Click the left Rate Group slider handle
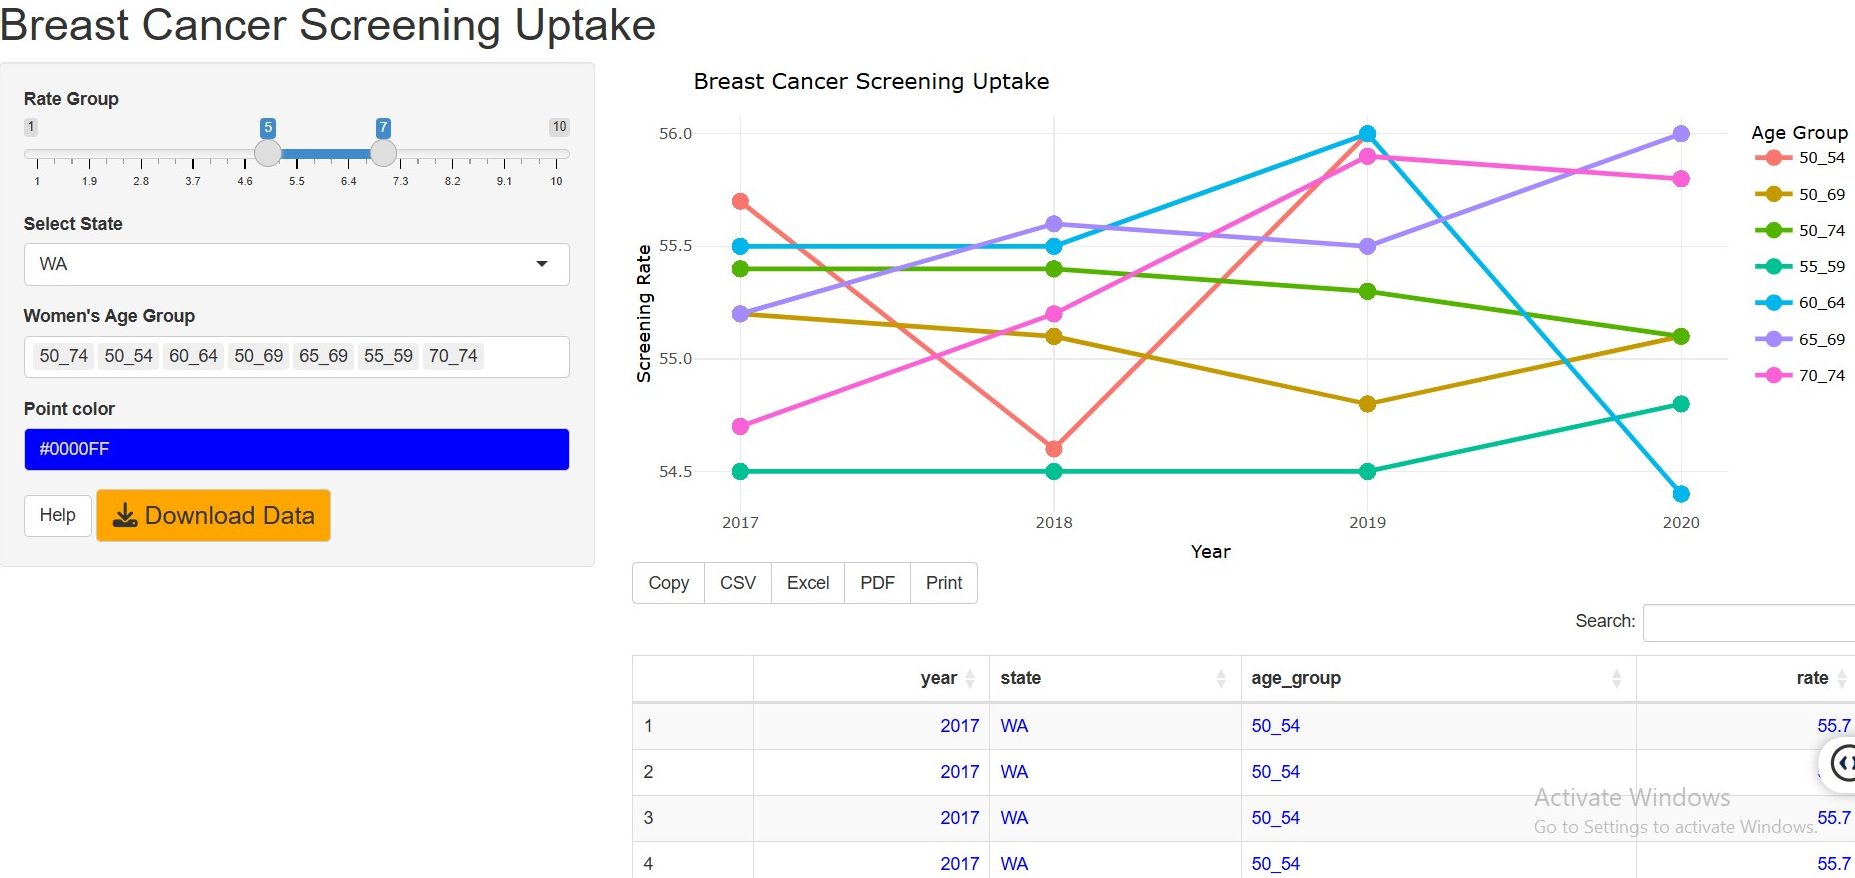1855x878 pixels. click(268, 153)
